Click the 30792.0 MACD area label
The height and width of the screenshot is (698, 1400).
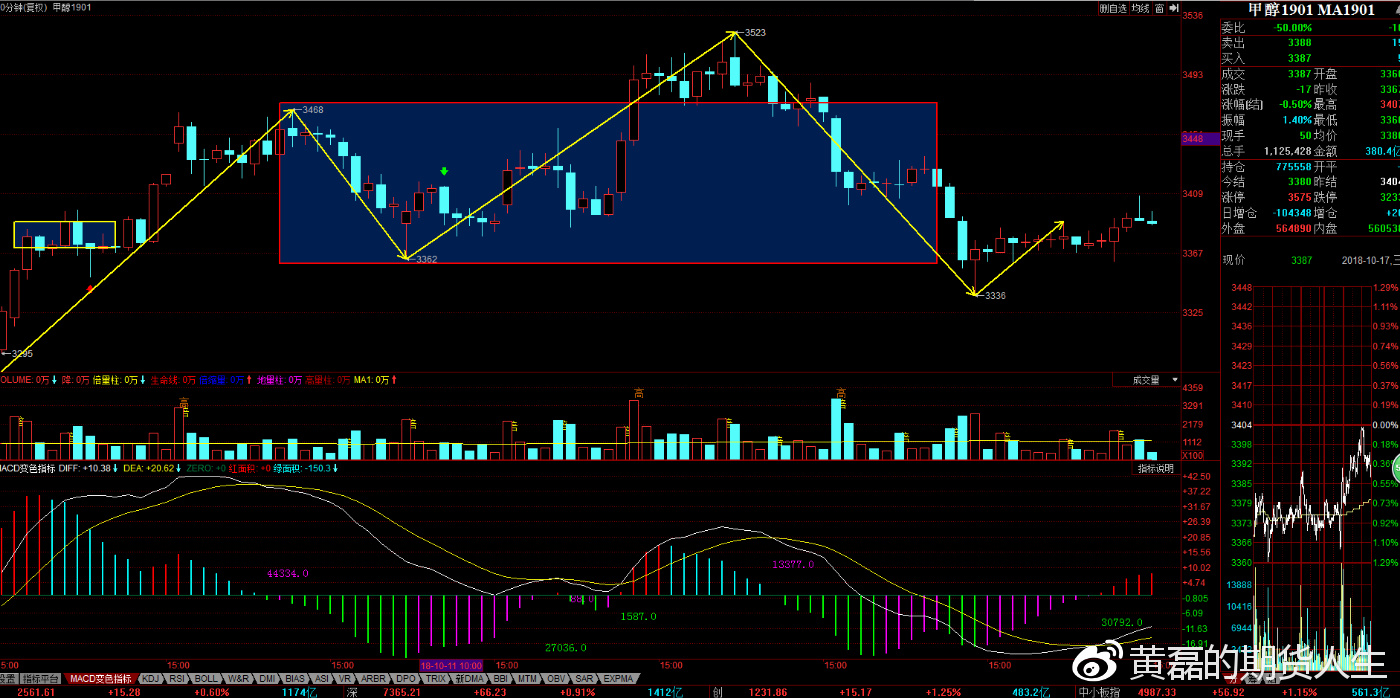point(1121,622)
